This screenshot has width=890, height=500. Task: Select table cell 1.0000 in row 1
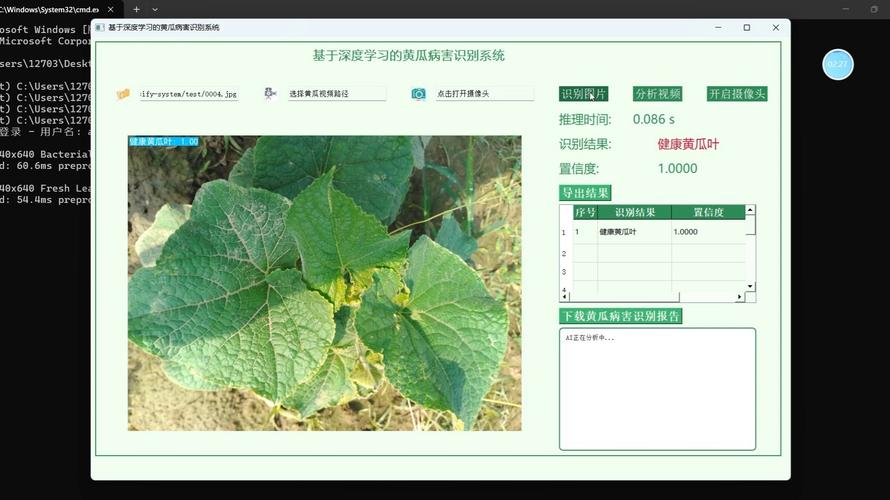pos(708,232)
